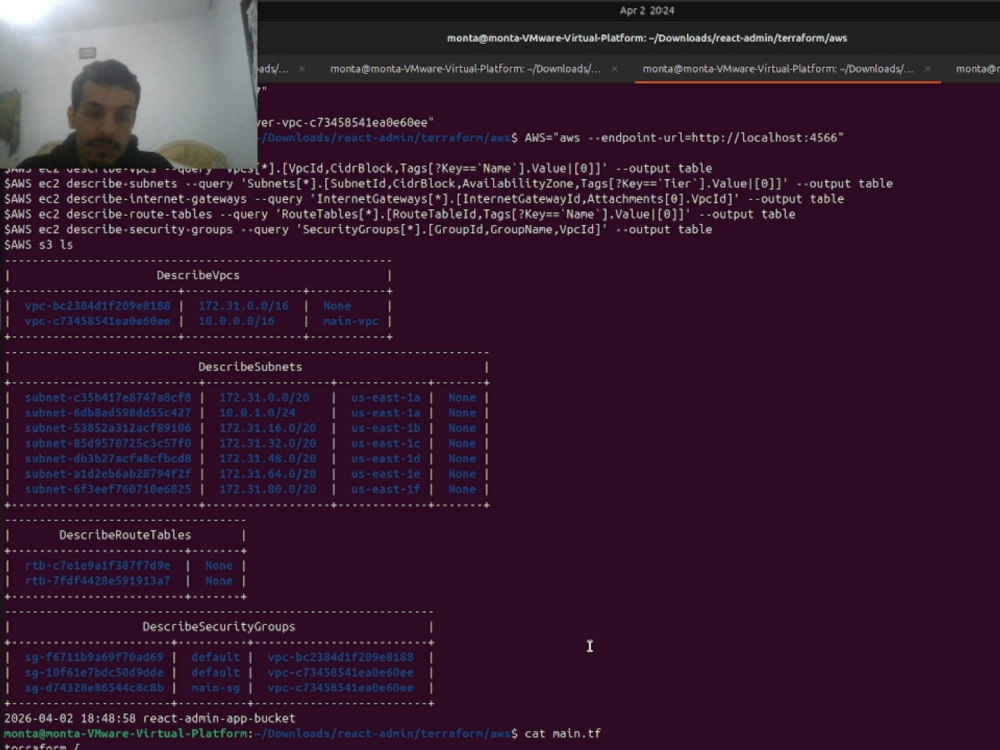Click subnet-53852a312acf89106

[x=108, y=429]
